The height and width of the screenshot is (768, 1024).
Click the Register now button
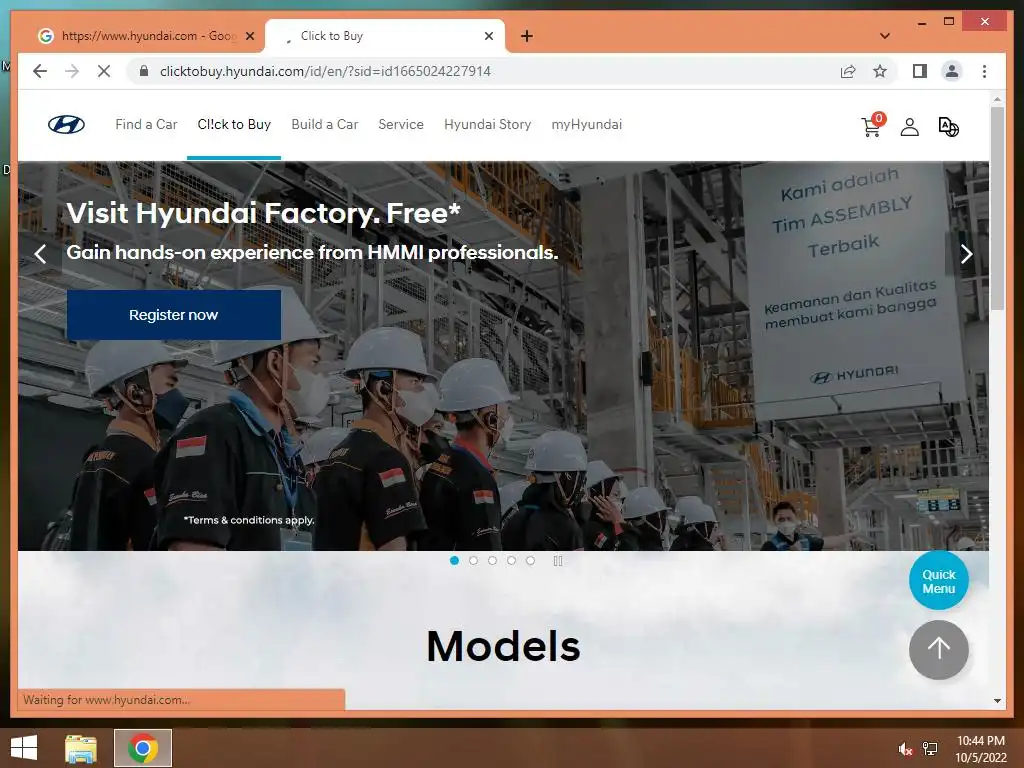coord(174,315)
